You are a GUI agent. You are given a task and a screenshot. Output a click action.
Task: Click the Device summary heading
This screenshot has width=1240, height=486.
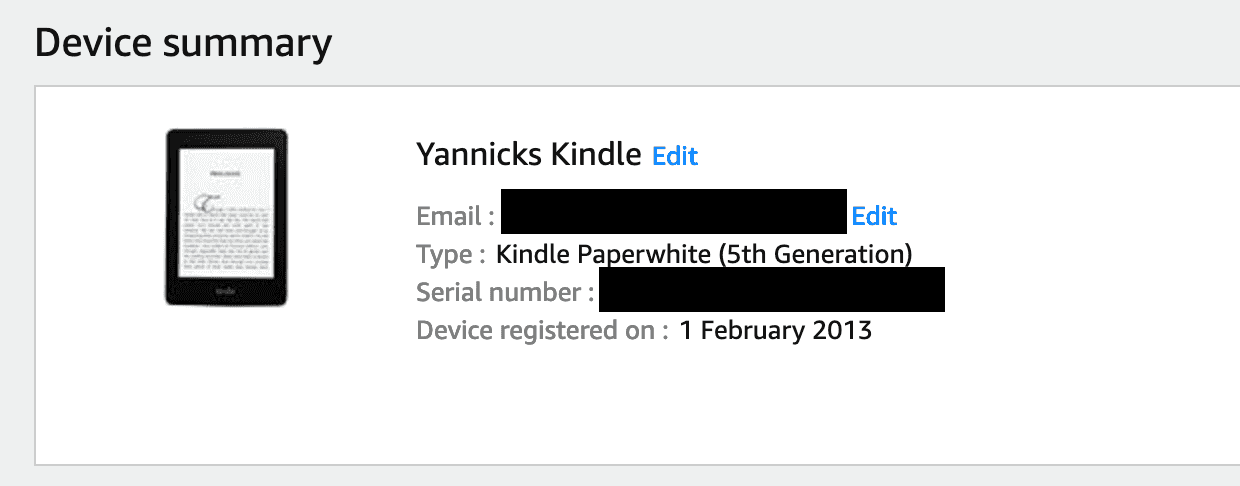pos(183,44)
